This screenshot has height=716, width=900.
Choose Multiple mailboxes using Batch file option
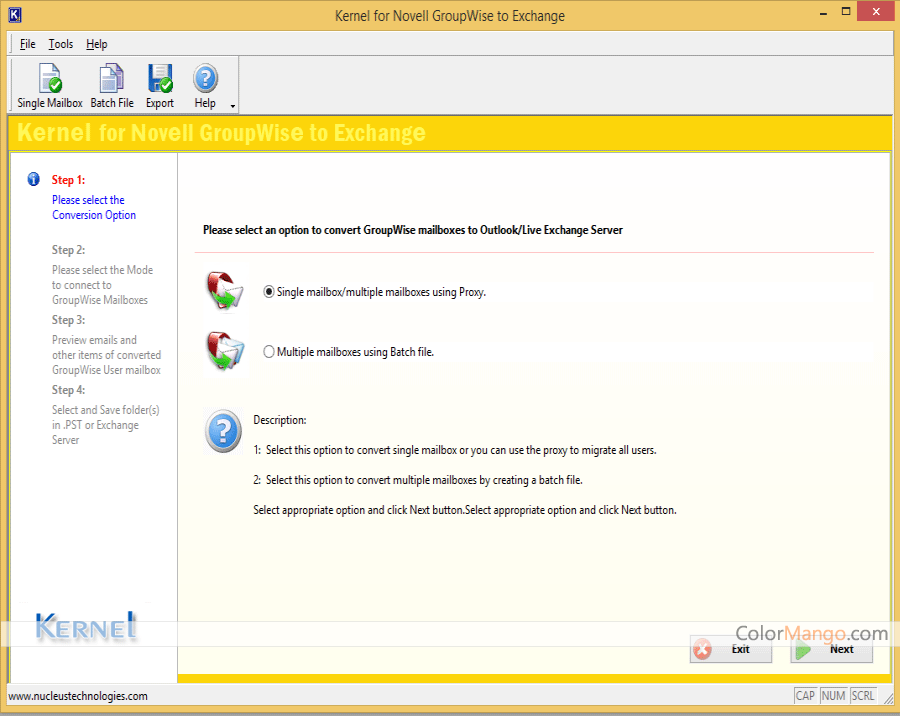(x=269, y=352)
